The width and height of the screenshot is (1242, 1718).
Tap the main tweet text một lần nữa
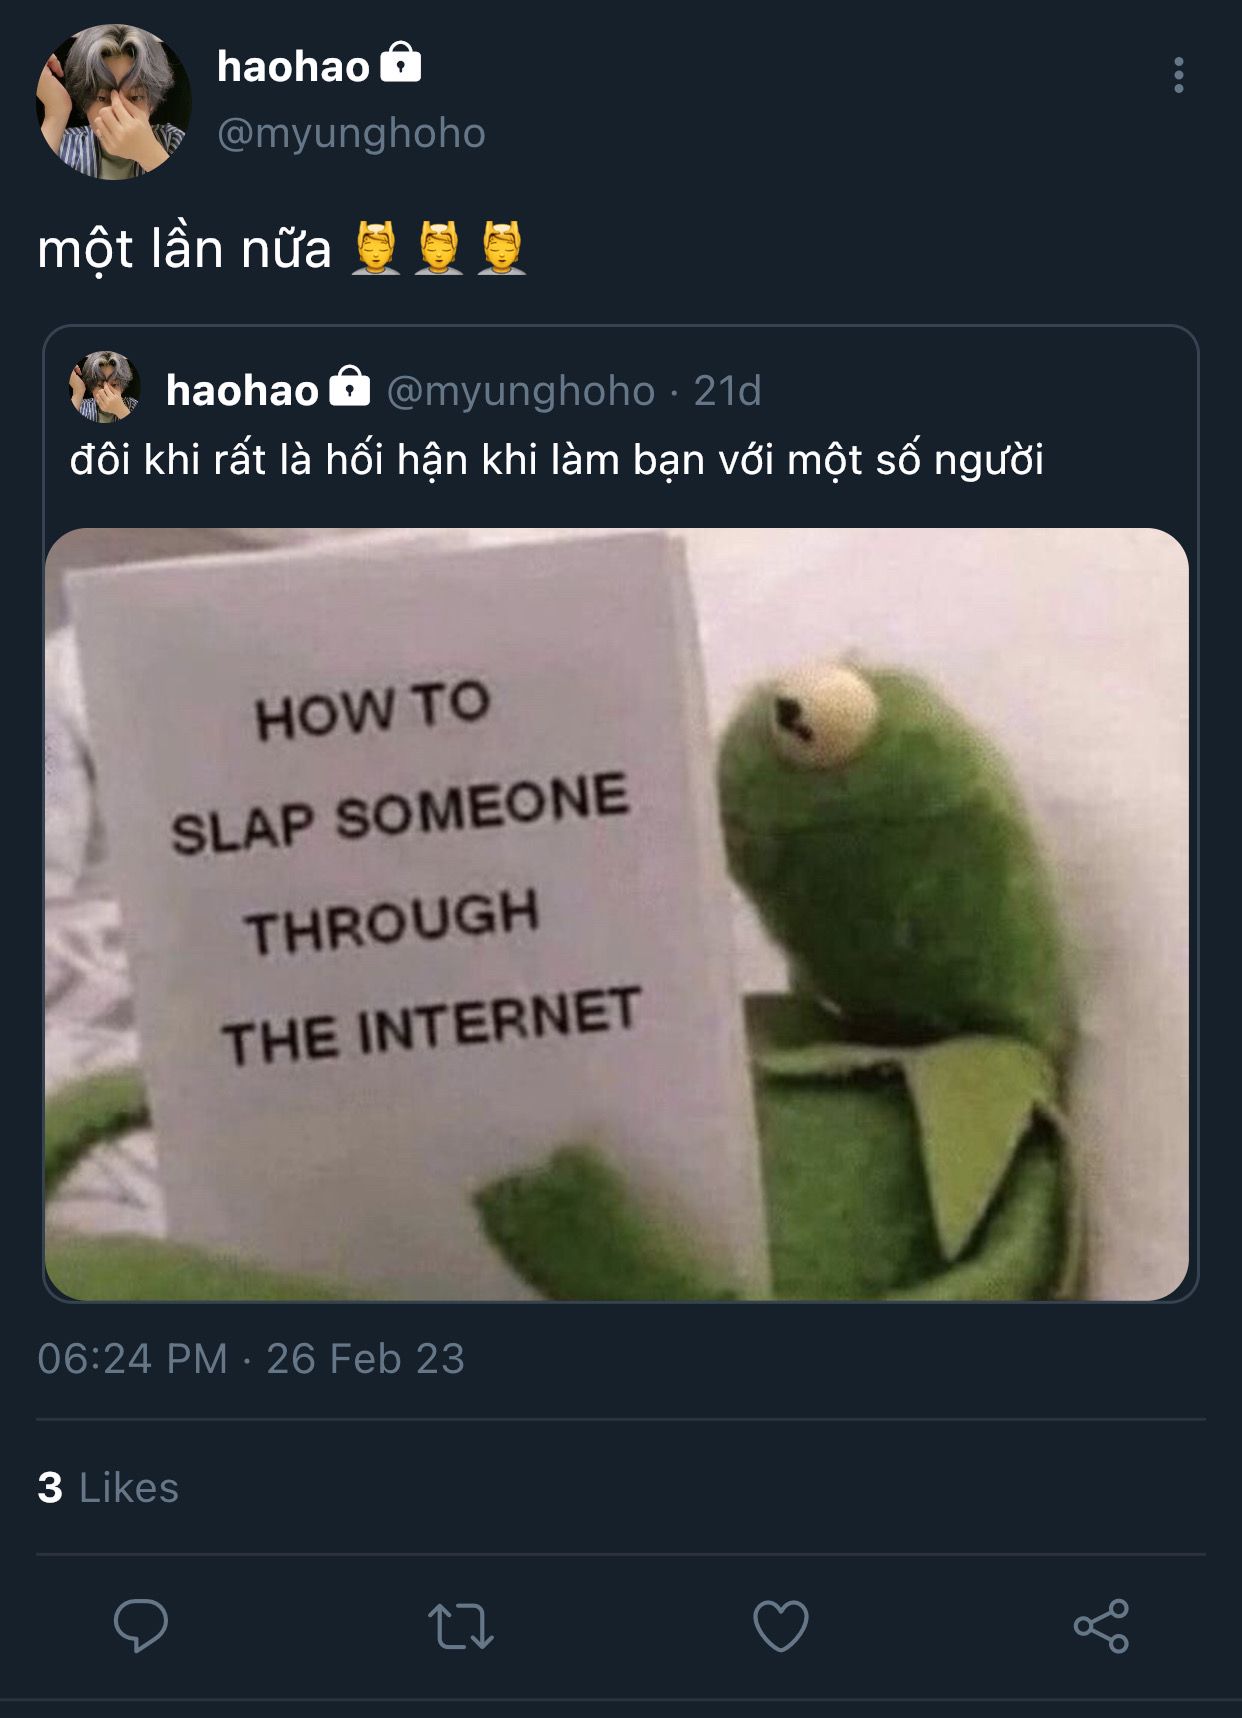coord(184,249)
